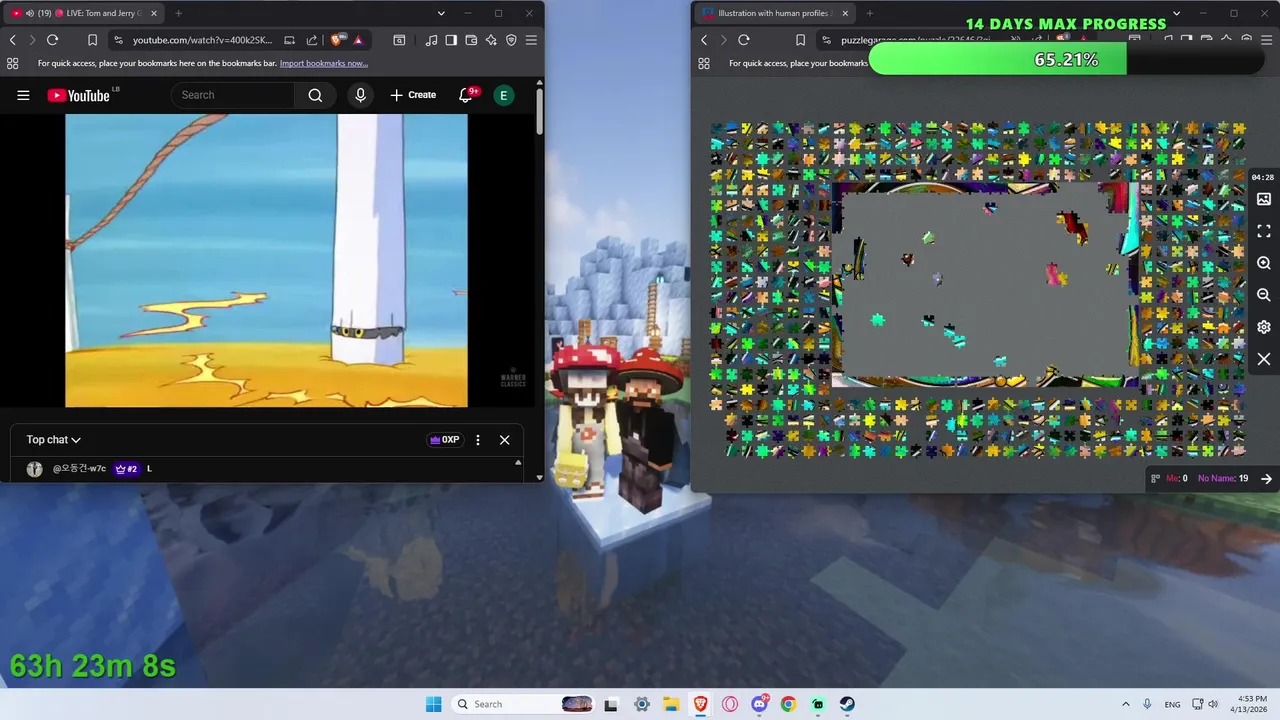
Task: Open the YouTube account avatar E
Action: [x=504, y=95]
